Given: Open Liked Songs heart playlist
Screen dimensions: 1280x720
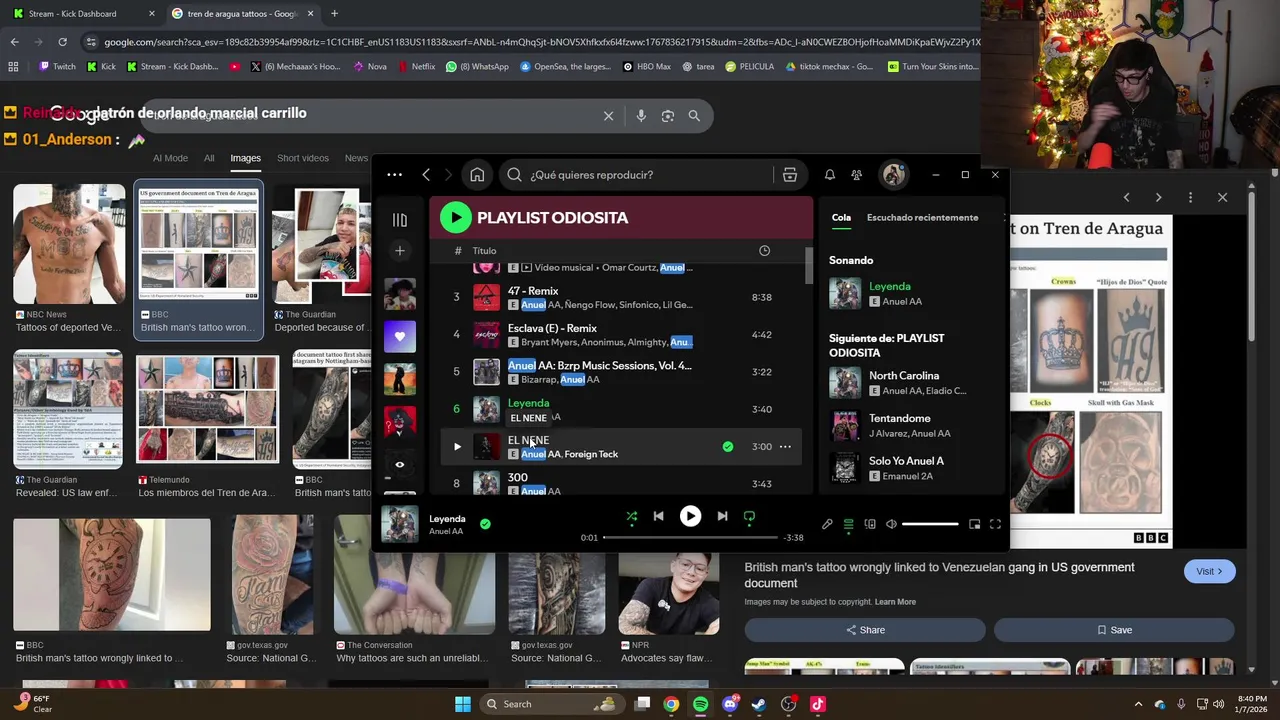Looking at the screenshot, I should [399, 336].
